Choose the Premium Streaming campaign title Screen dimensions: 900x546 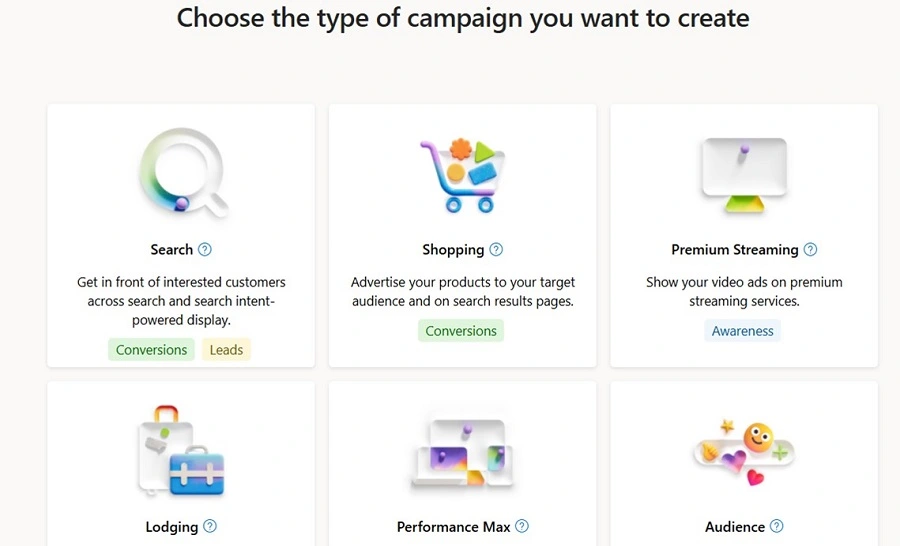point(734,250)
